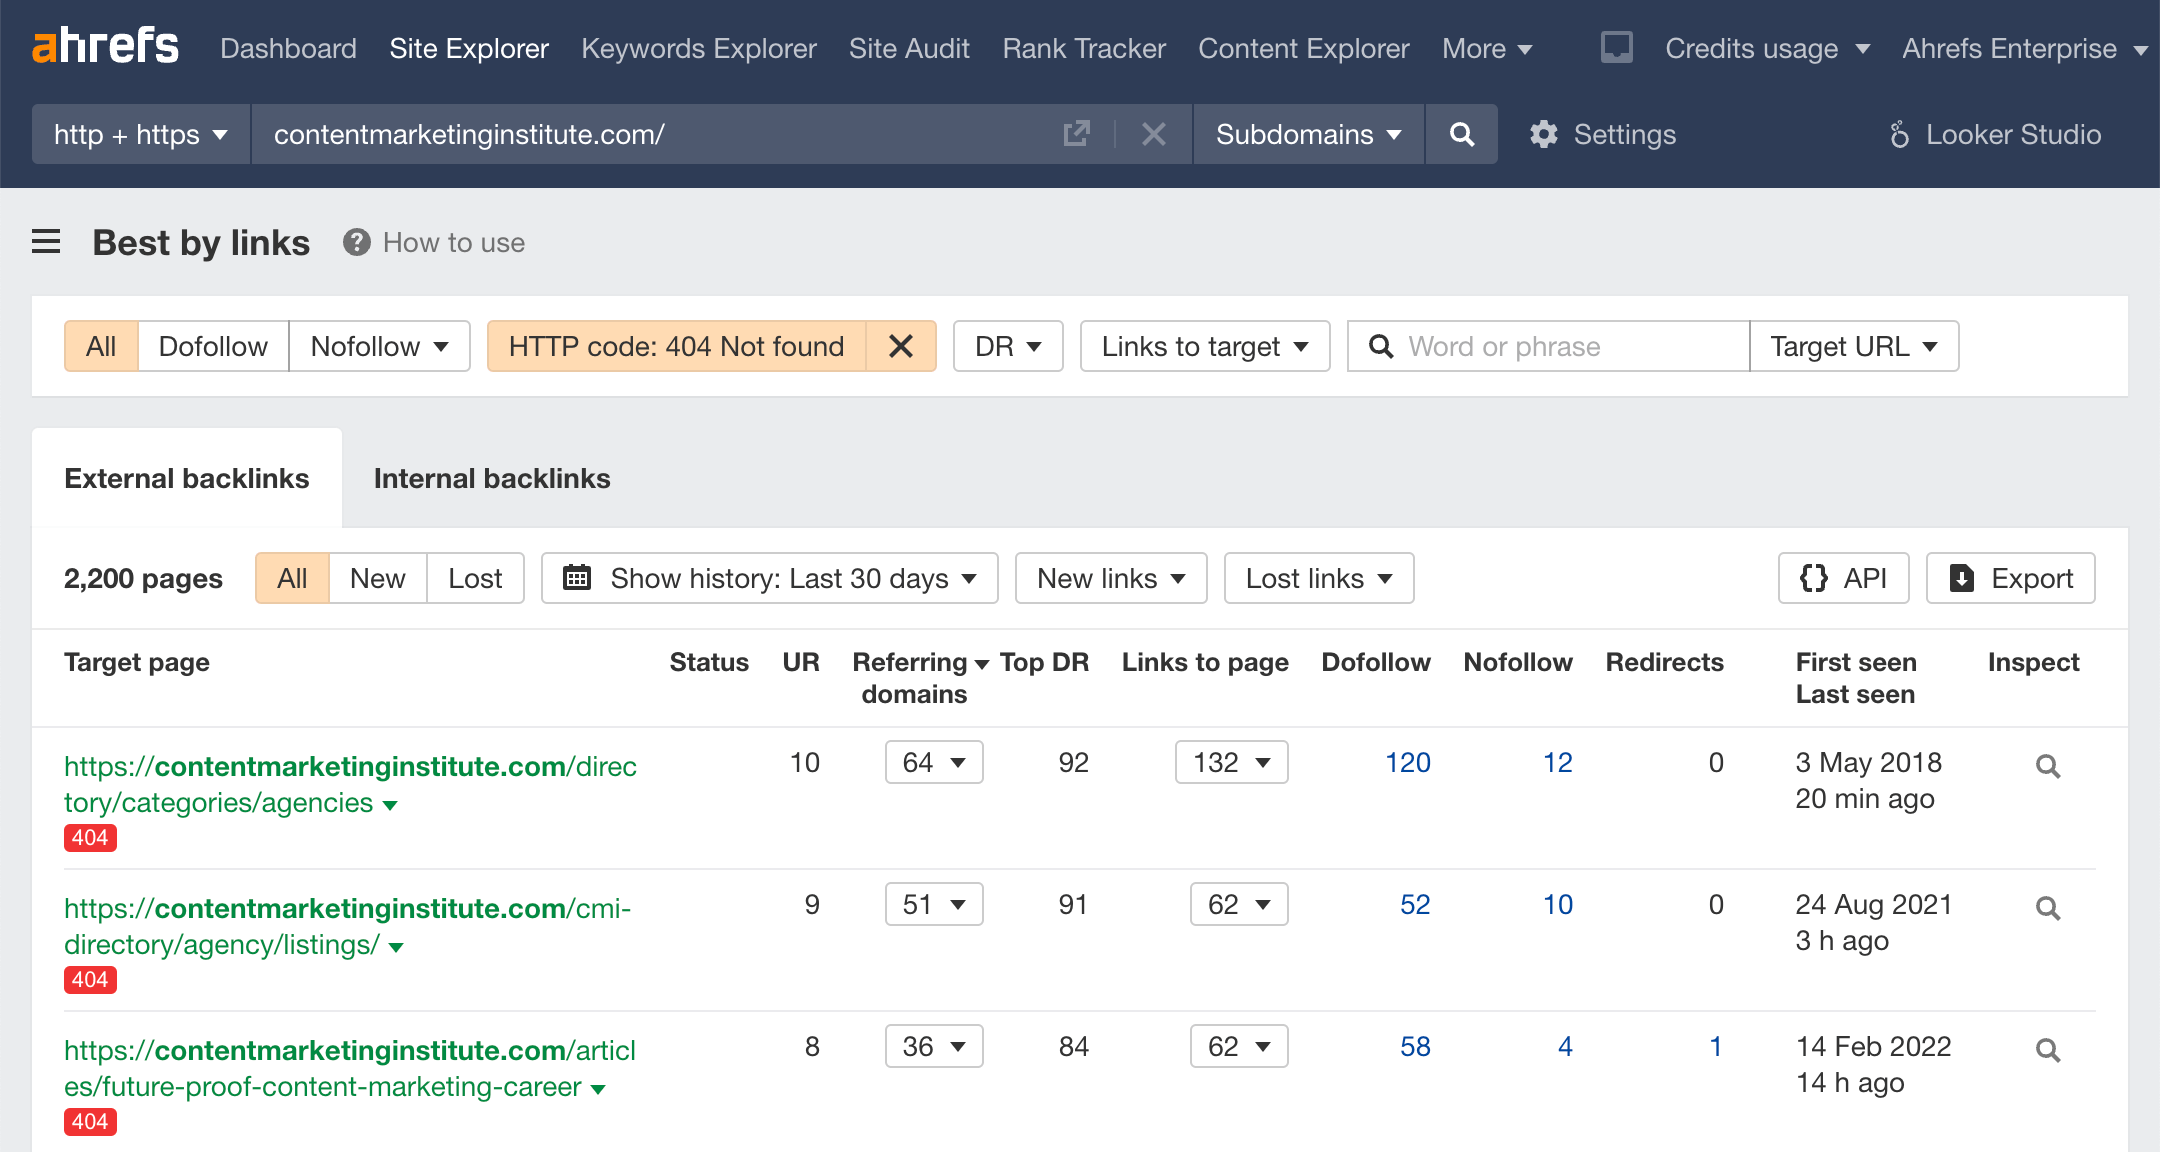
Task: Open URL in new tab icon
Action: (1076, 134)
